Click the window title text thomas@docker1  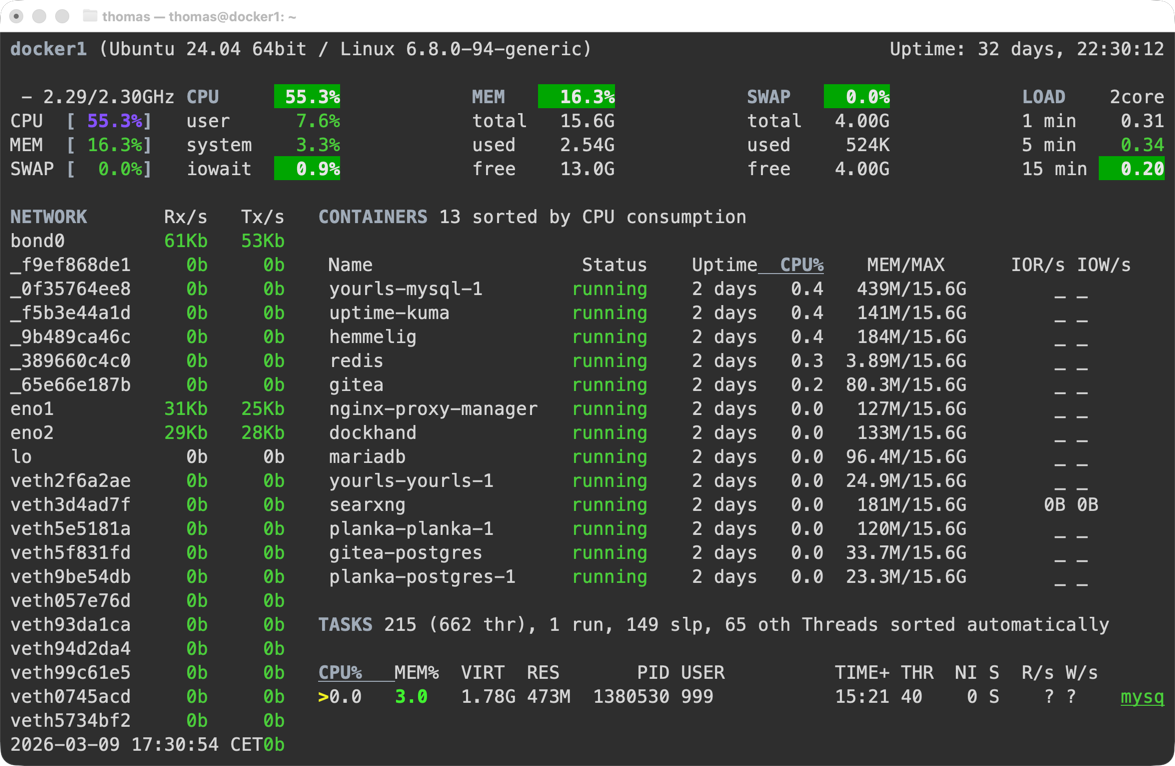(x=199, y=16)
